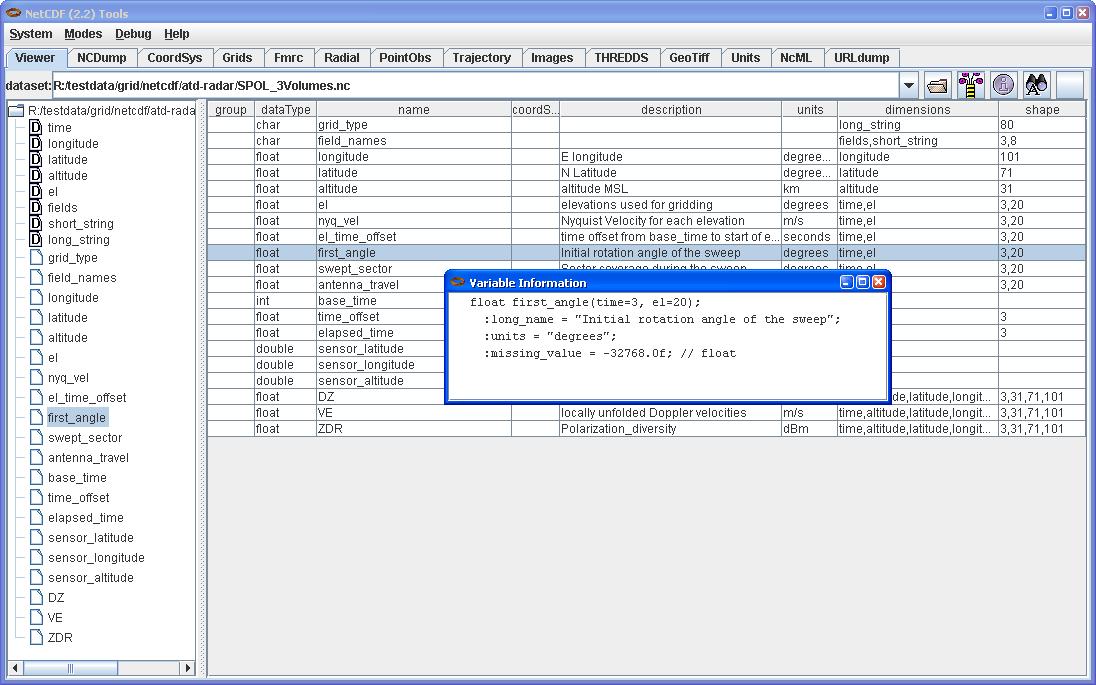Open the Modes menu

coord(83,34)
